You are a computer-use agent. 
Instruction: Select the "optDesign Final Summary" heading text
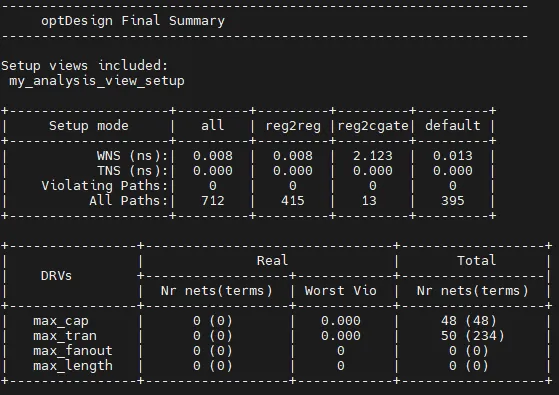pos(133,21)
